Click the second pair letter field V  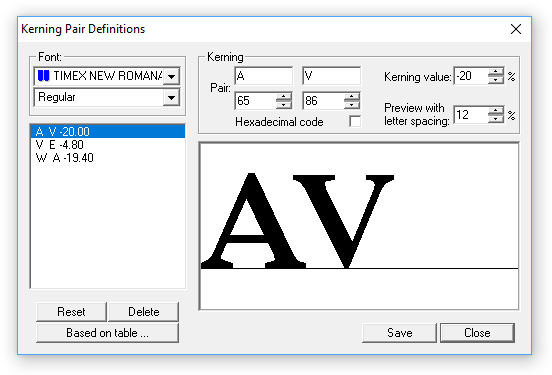pyautogui.click(x=331, y=76)
